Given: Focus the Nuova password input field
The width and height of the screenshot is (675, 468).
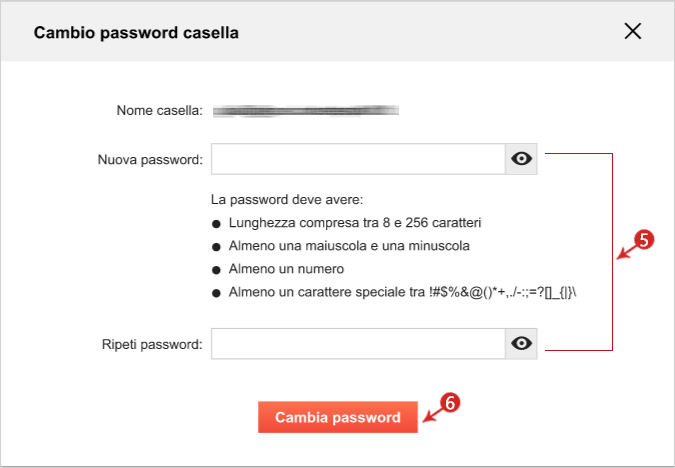Looking at the screenshot, I should tap(358, 159).
